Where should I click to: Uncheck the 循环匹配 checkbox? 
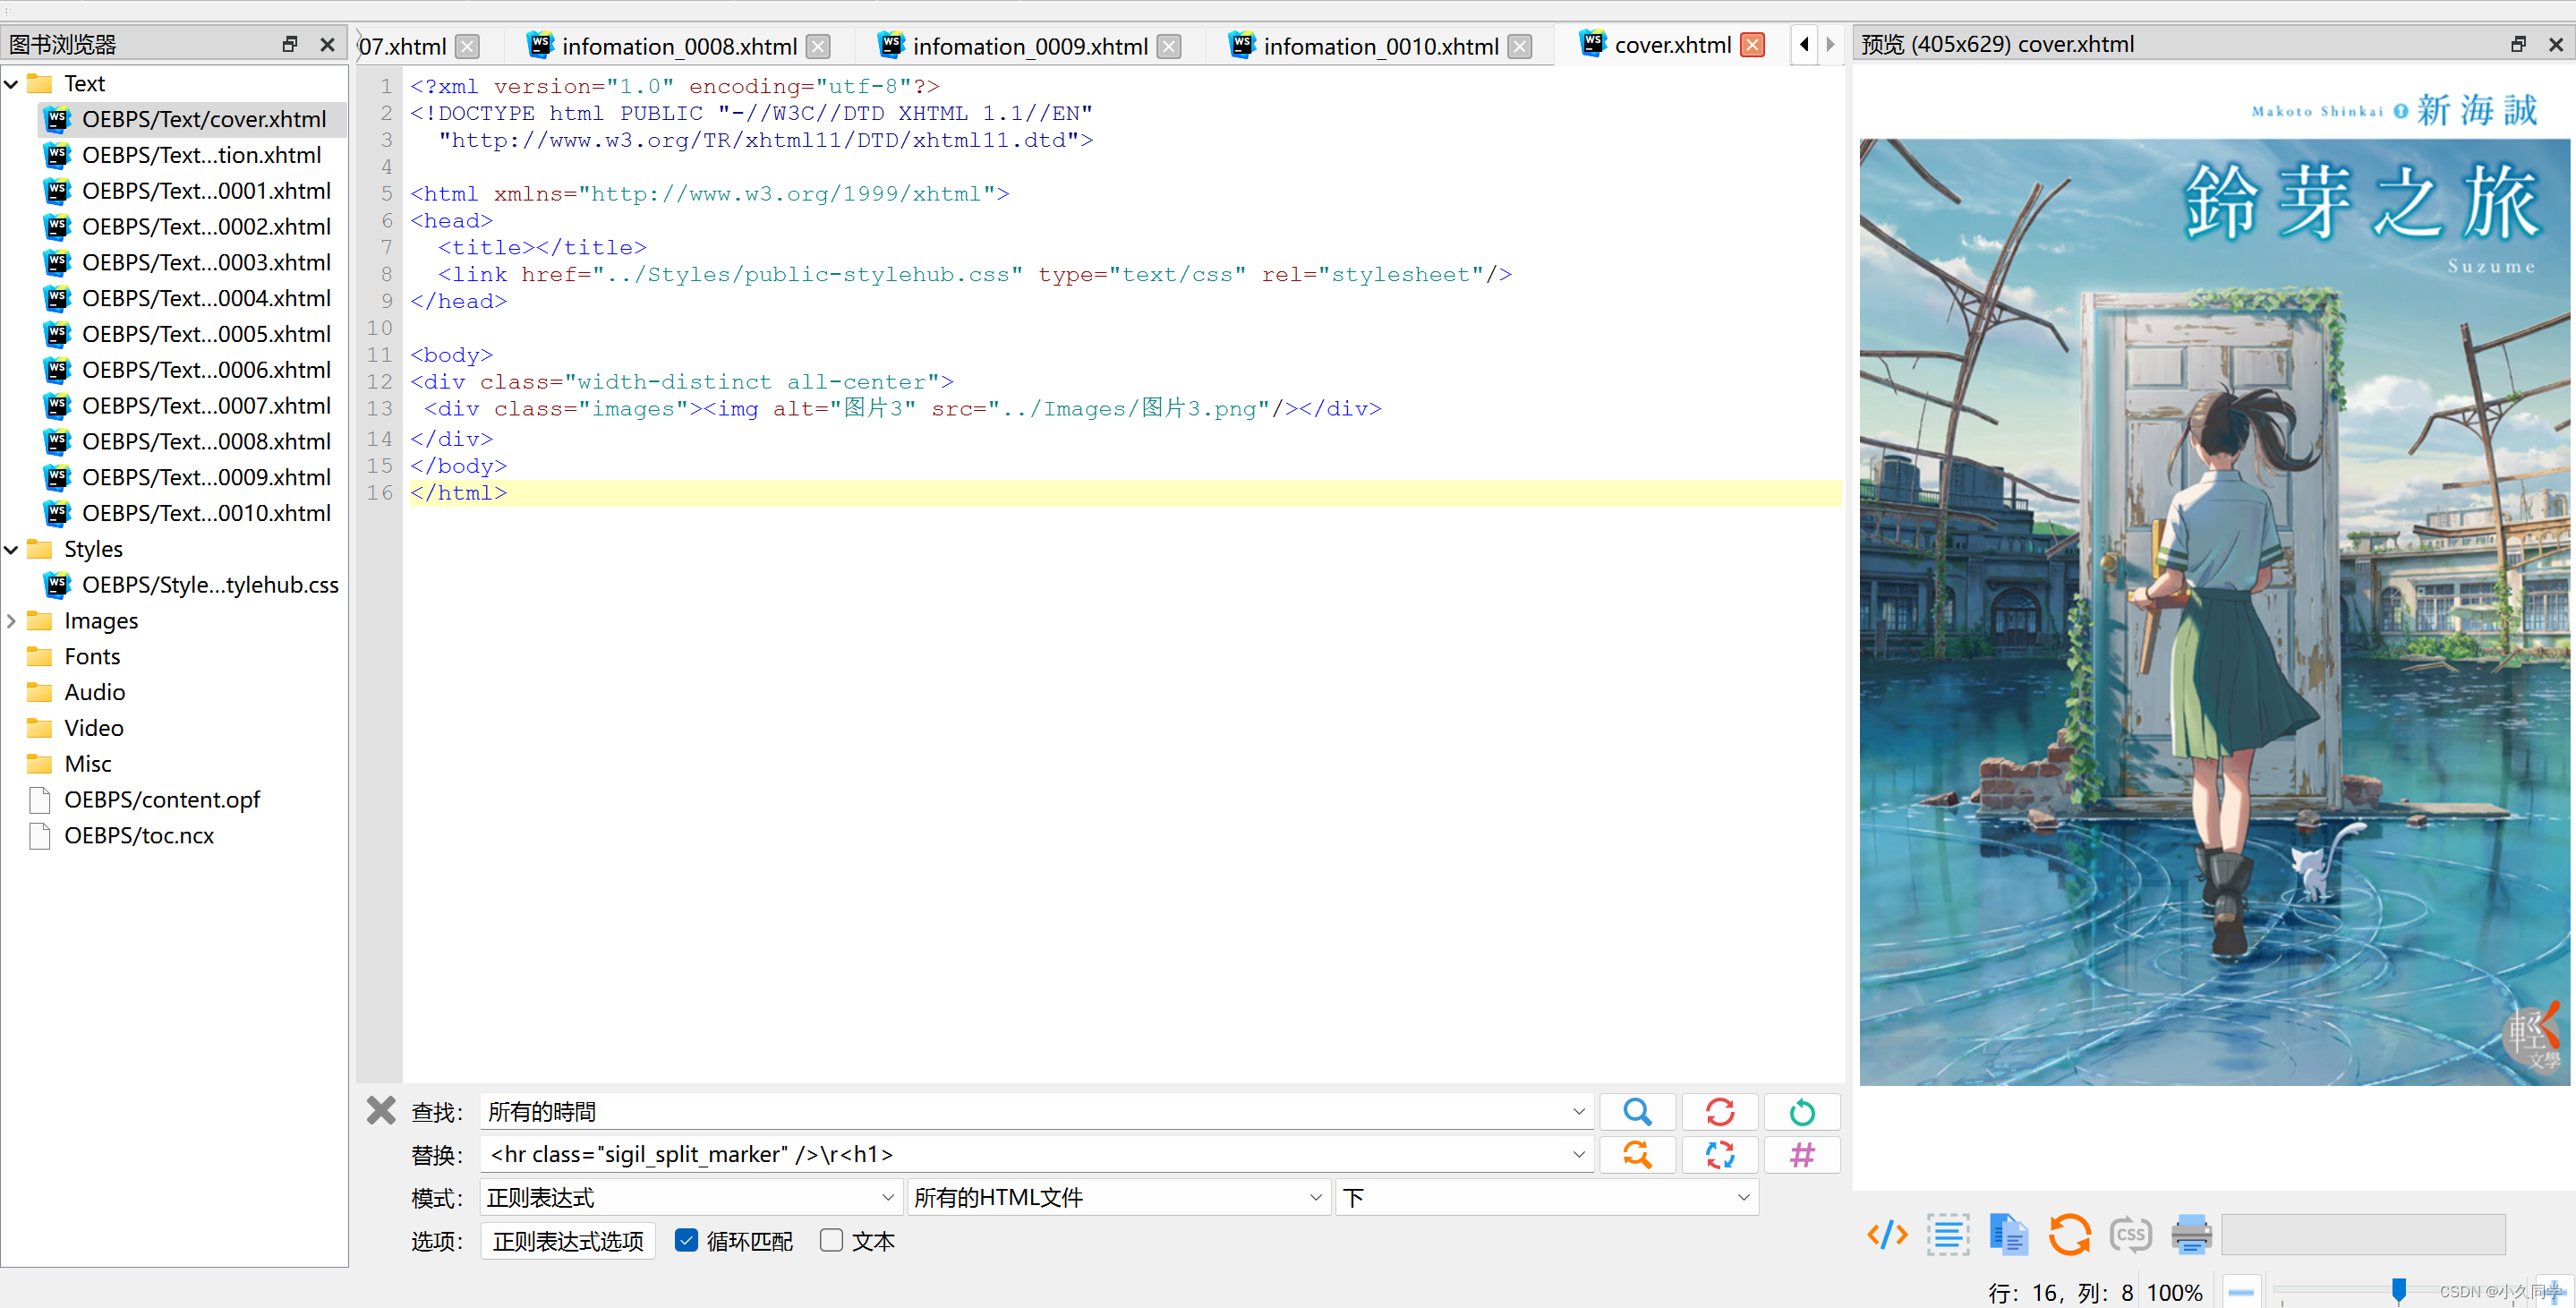pos(686,1240)
